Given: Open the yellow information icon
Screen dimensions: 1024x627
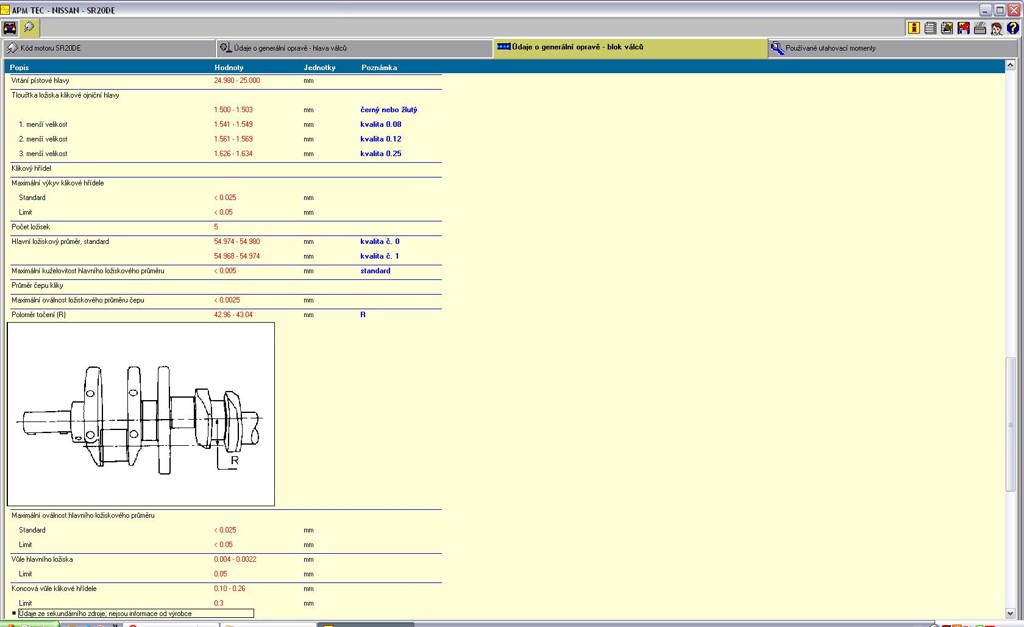Looking at the screenshot, I should pyautogui.click(x=914, y=28).
